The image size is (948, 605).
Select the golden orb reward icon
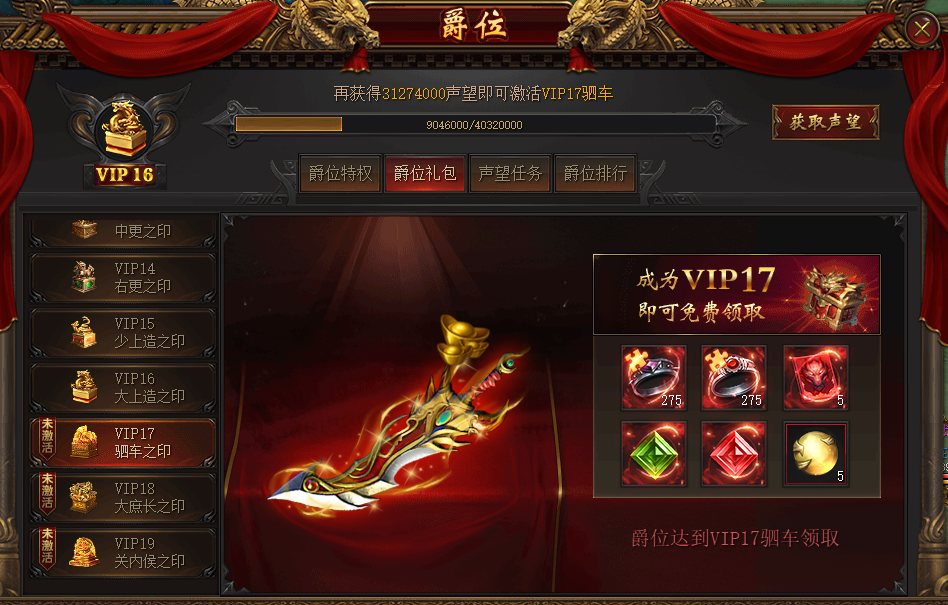816,454
